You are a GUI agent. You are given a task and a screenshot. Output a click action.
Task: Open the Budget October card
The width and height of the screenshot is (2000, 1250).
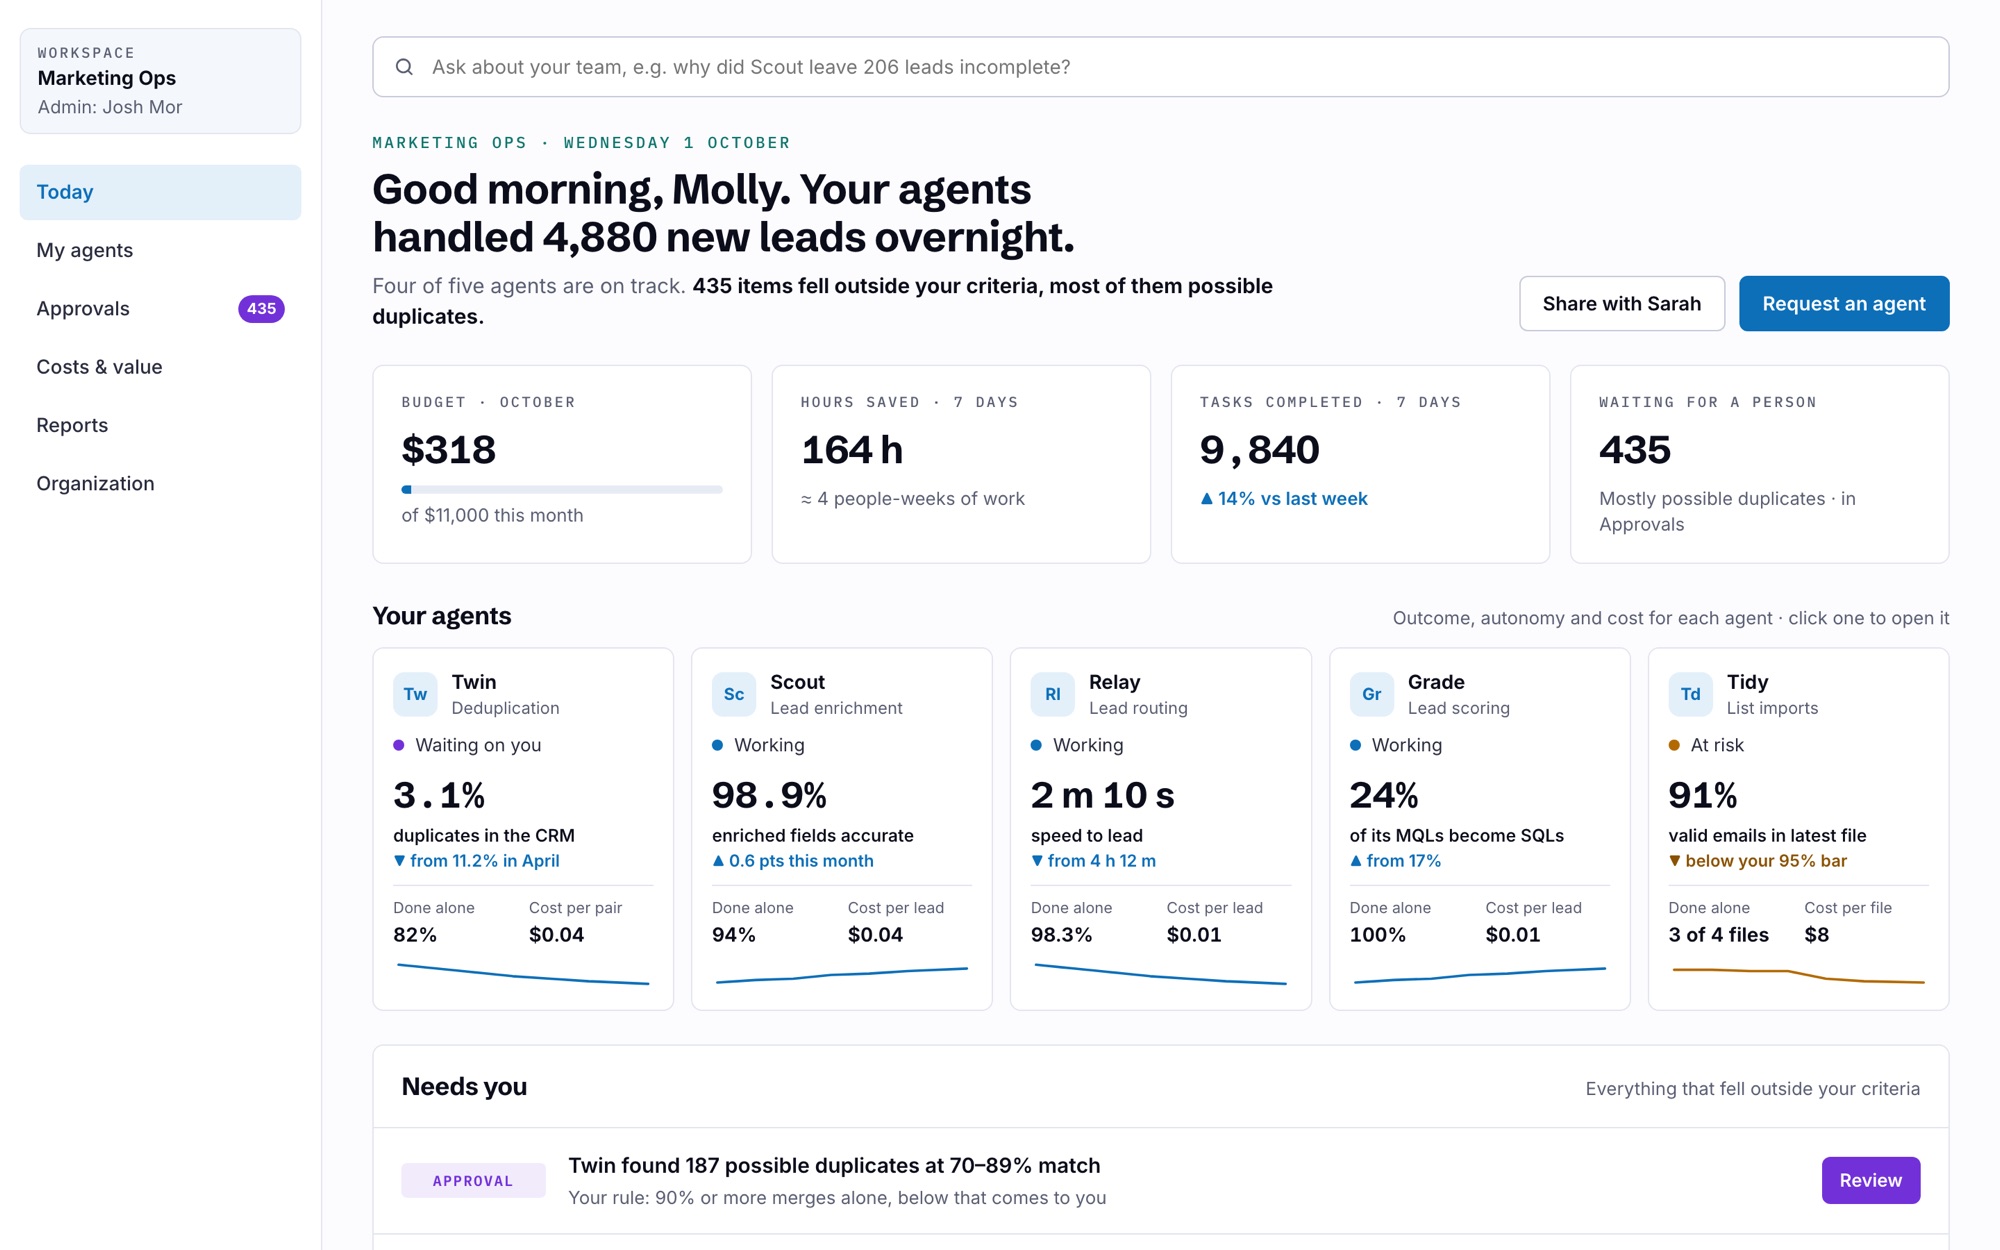tap(562, 464)
